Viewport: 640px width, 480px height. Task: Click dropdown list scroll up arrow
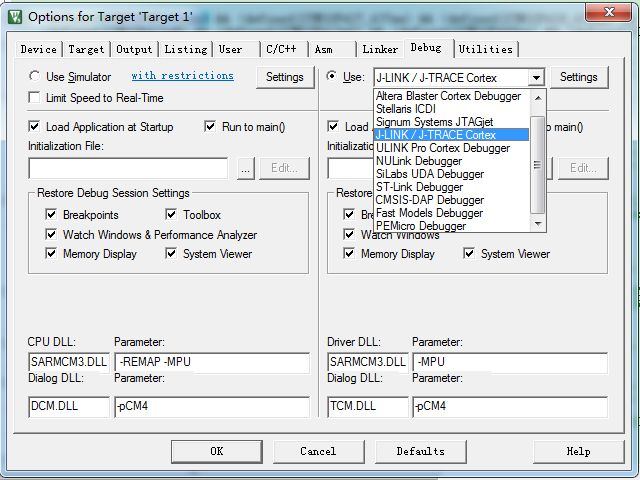click(x=538, y=98)
